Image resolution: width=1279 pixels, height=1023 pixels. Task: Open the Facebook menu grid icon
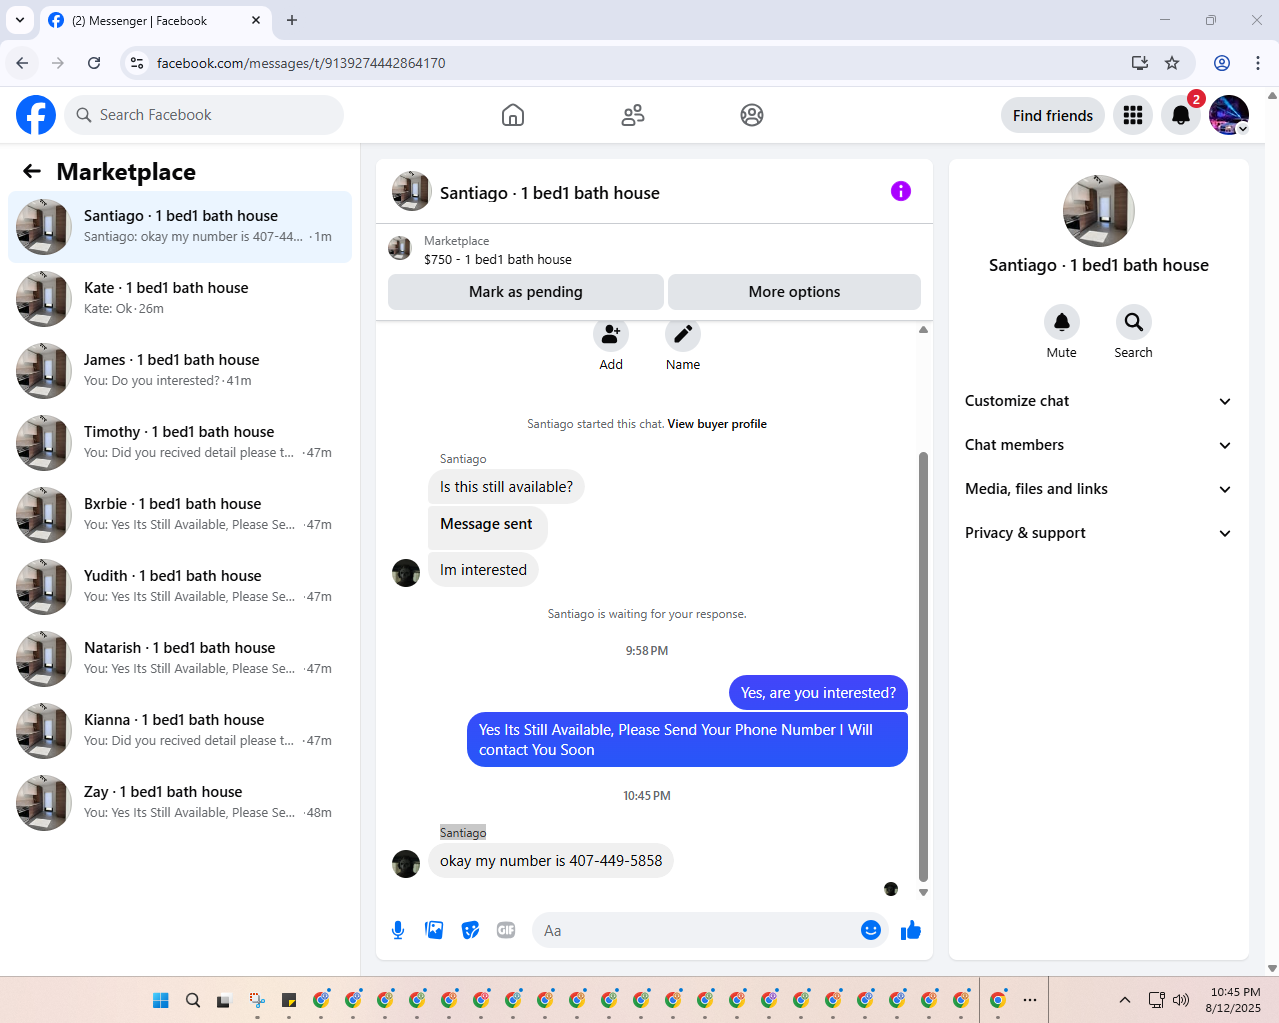1133,115
